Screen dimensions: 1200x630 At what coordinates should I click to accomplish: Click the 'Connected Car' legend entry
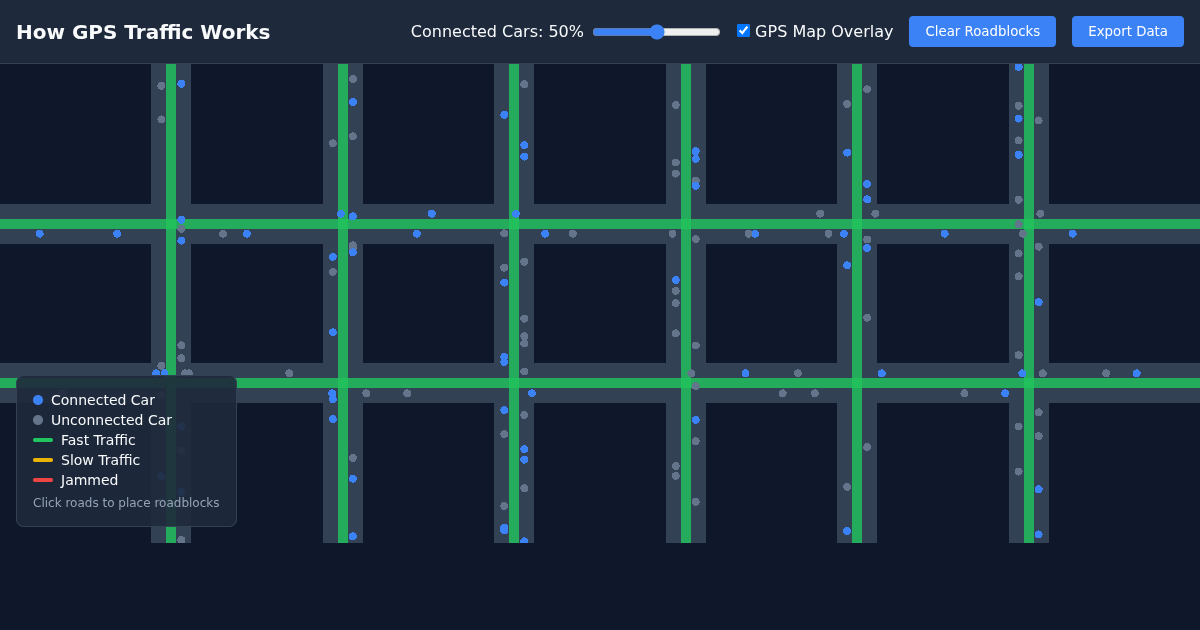tap(94, 400)
